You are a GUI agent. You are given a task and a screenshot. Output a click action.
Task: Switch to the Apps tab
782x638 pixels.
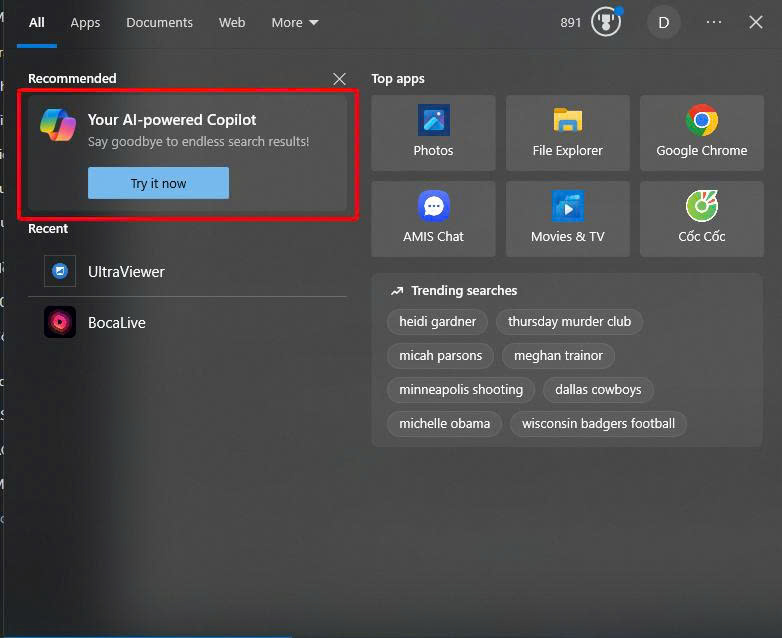(x=85, y=22)
